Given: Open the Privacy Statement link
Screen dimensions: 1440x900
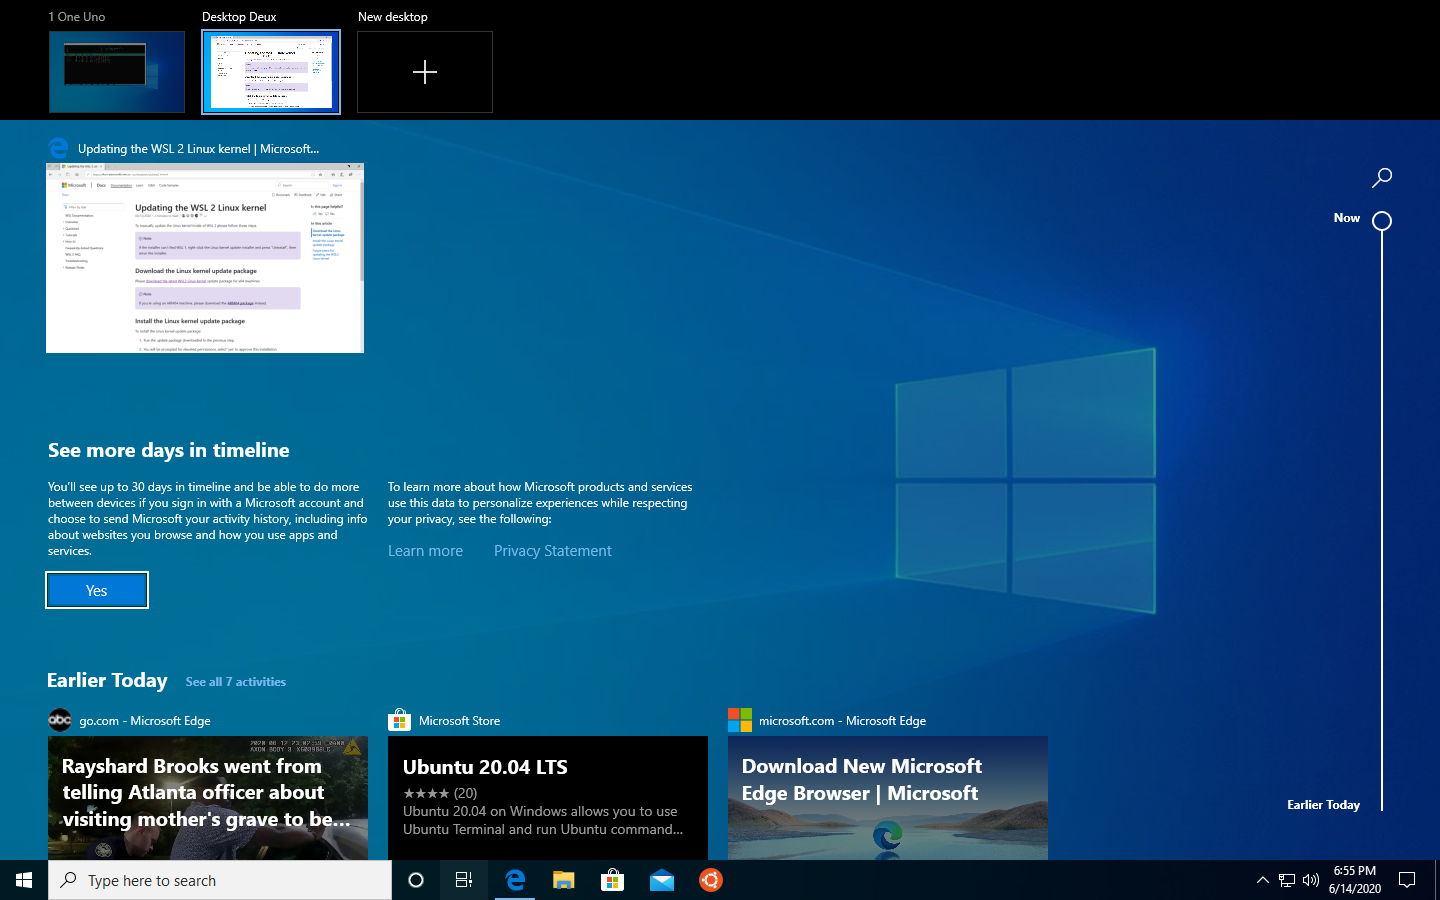Looking at the screenshot, I should [x=552, y=551].
